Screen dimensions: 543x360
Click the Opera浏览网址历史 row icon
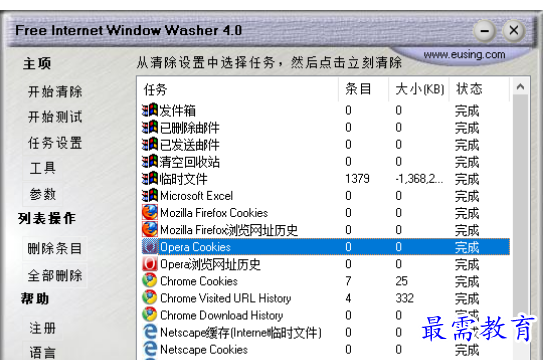pos(150,264)
